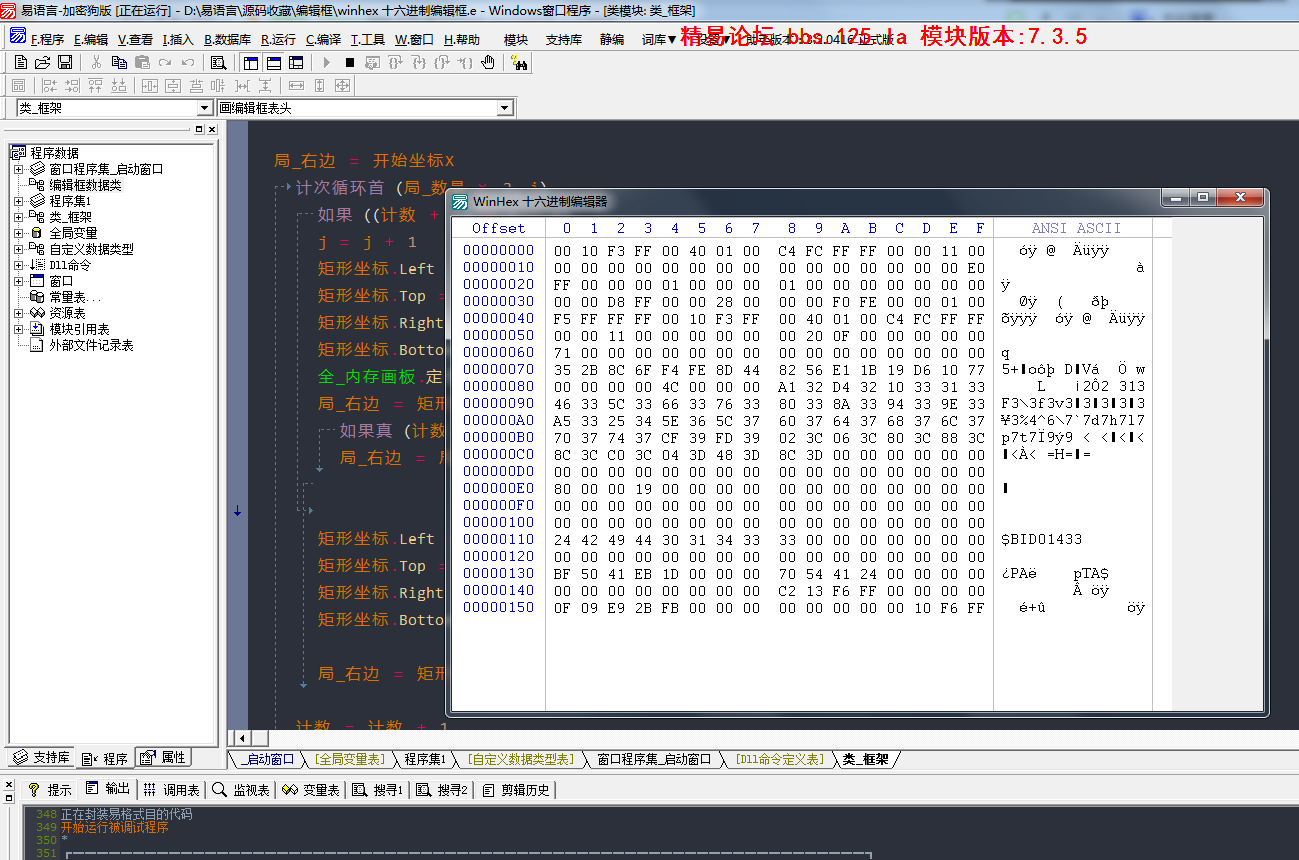Open the 画编辑框表头 subroutine dropdown
The image size is (1299, 860).
[505, 108]
